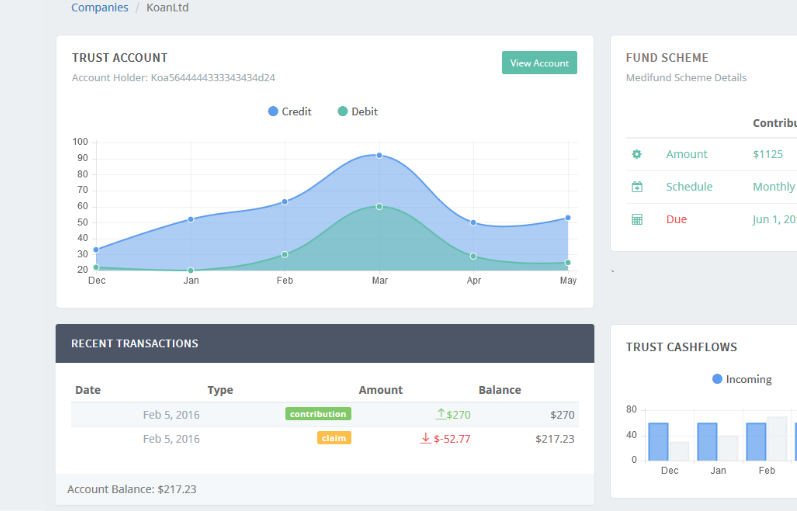
Task: Click the green up arrow next to $270
Action: click(440, 414)
